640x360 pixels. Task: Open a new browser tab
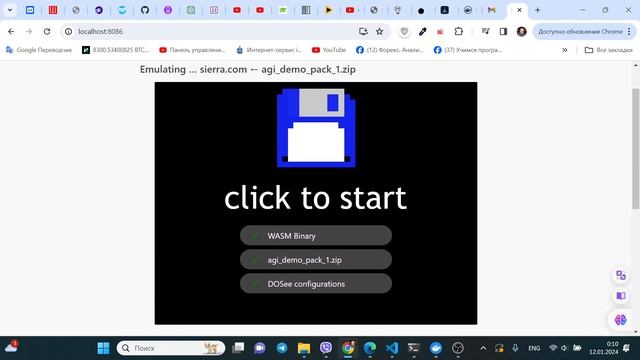[538, 10]
